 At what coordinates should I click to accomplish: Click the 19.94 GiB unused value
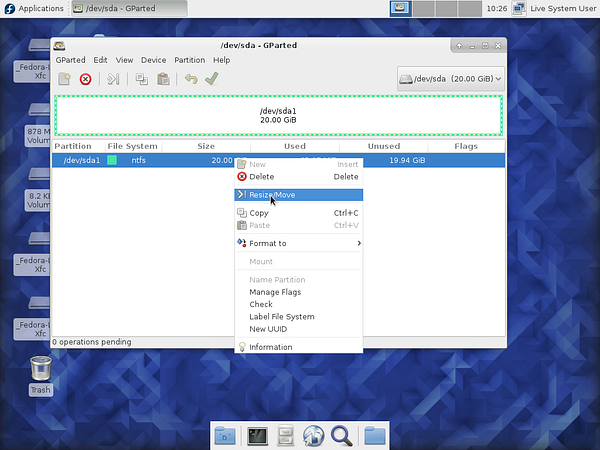click(407, 160)
